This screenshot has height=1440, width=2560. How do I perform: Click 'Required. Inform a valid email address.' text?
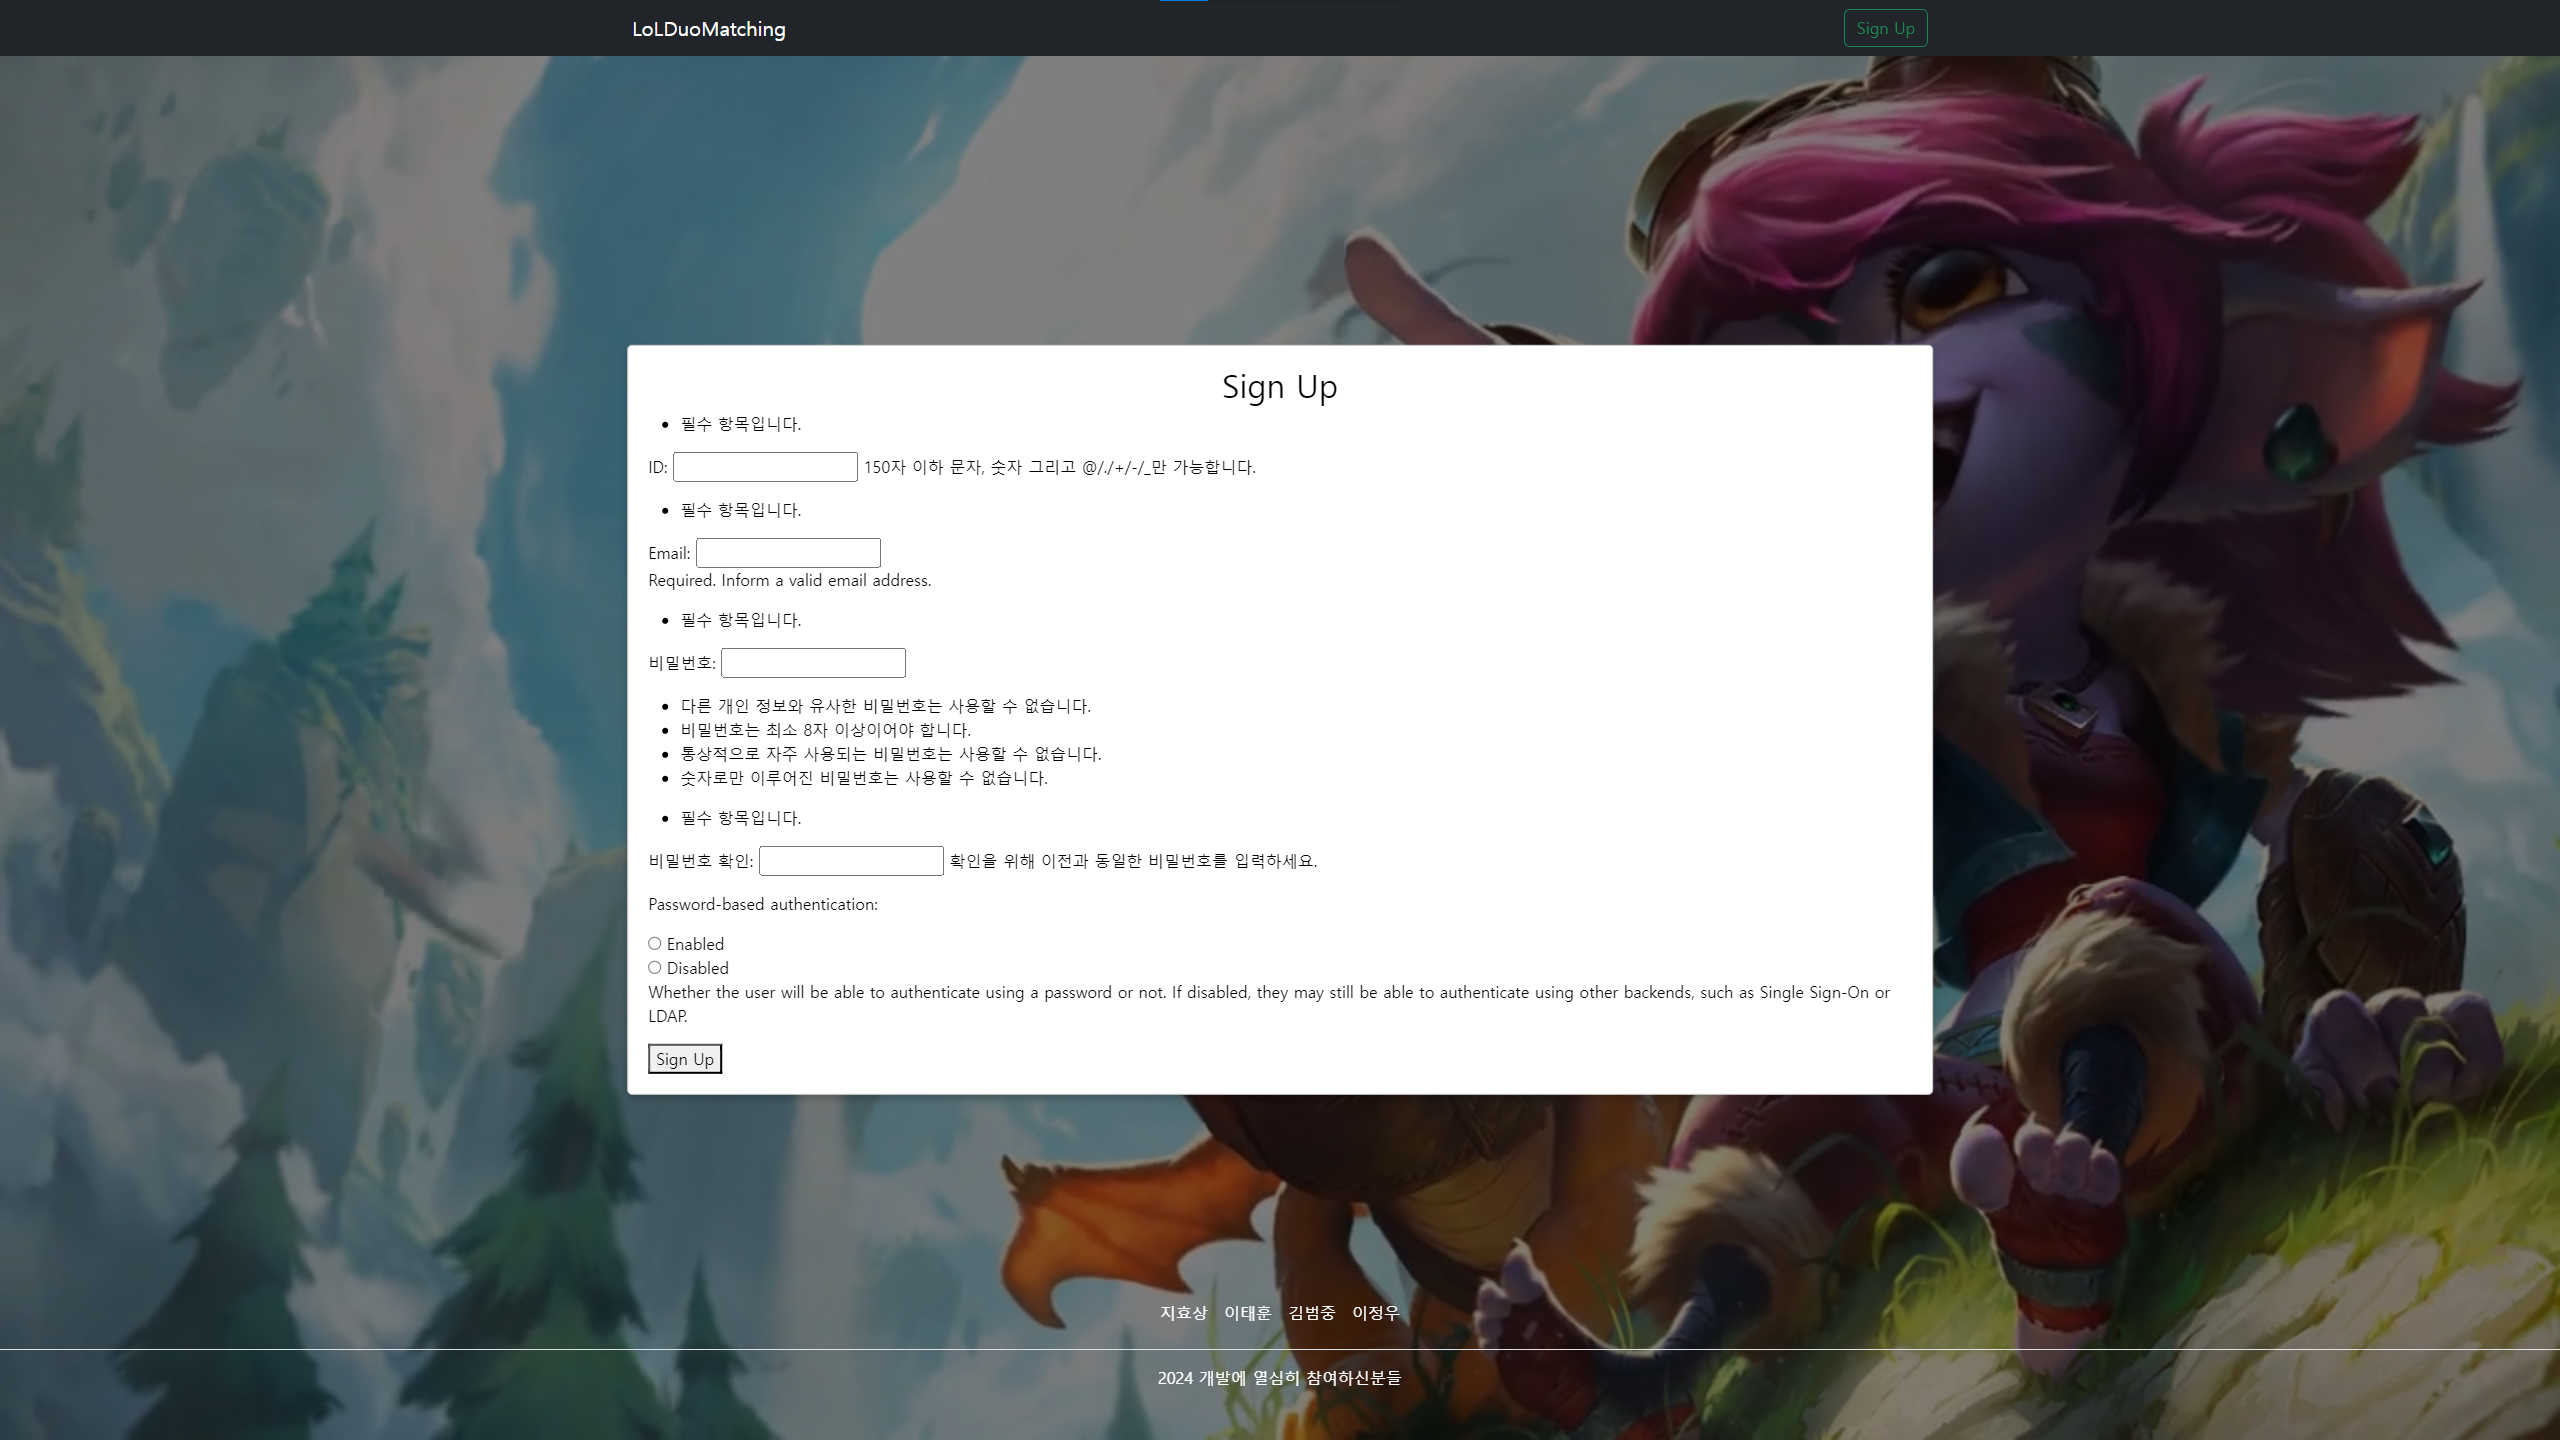tap(790, 580)
